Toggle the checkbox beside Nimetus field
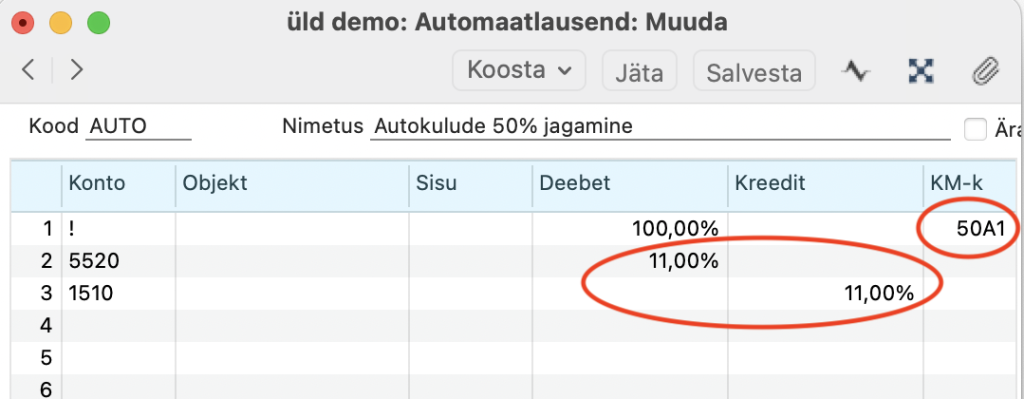The image size is (1024, 399). click(x=976, y=130)
